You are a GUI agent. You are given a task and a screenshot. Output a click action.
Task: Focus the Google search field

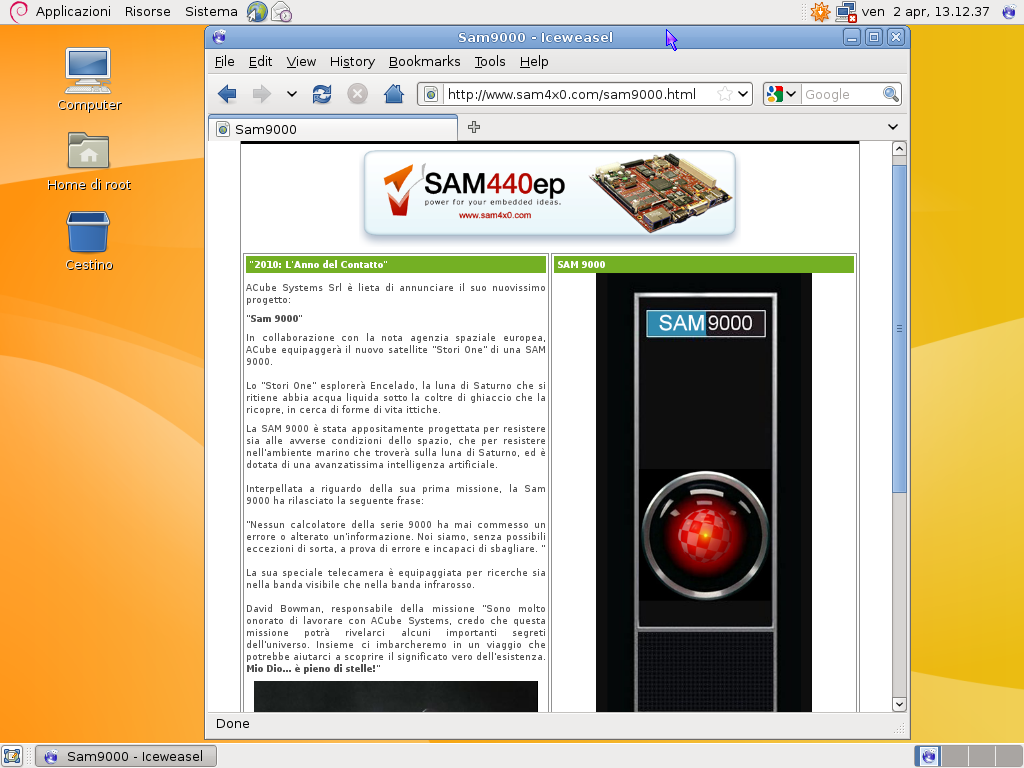pos(841,94)
